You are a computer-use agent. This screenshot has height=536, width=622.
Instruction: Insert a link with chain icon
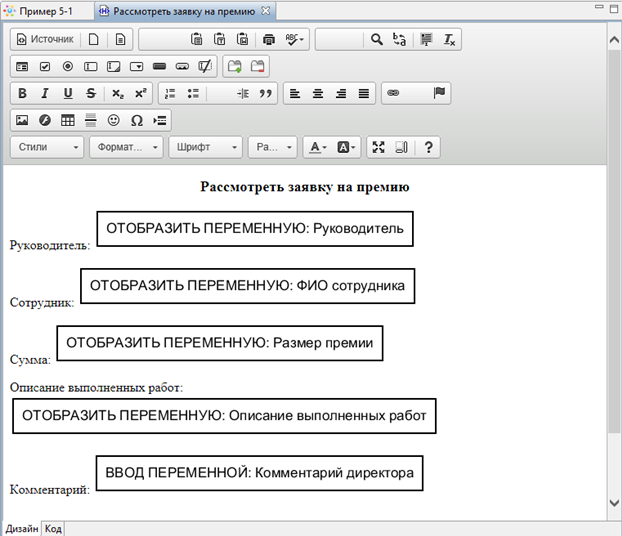393,93
